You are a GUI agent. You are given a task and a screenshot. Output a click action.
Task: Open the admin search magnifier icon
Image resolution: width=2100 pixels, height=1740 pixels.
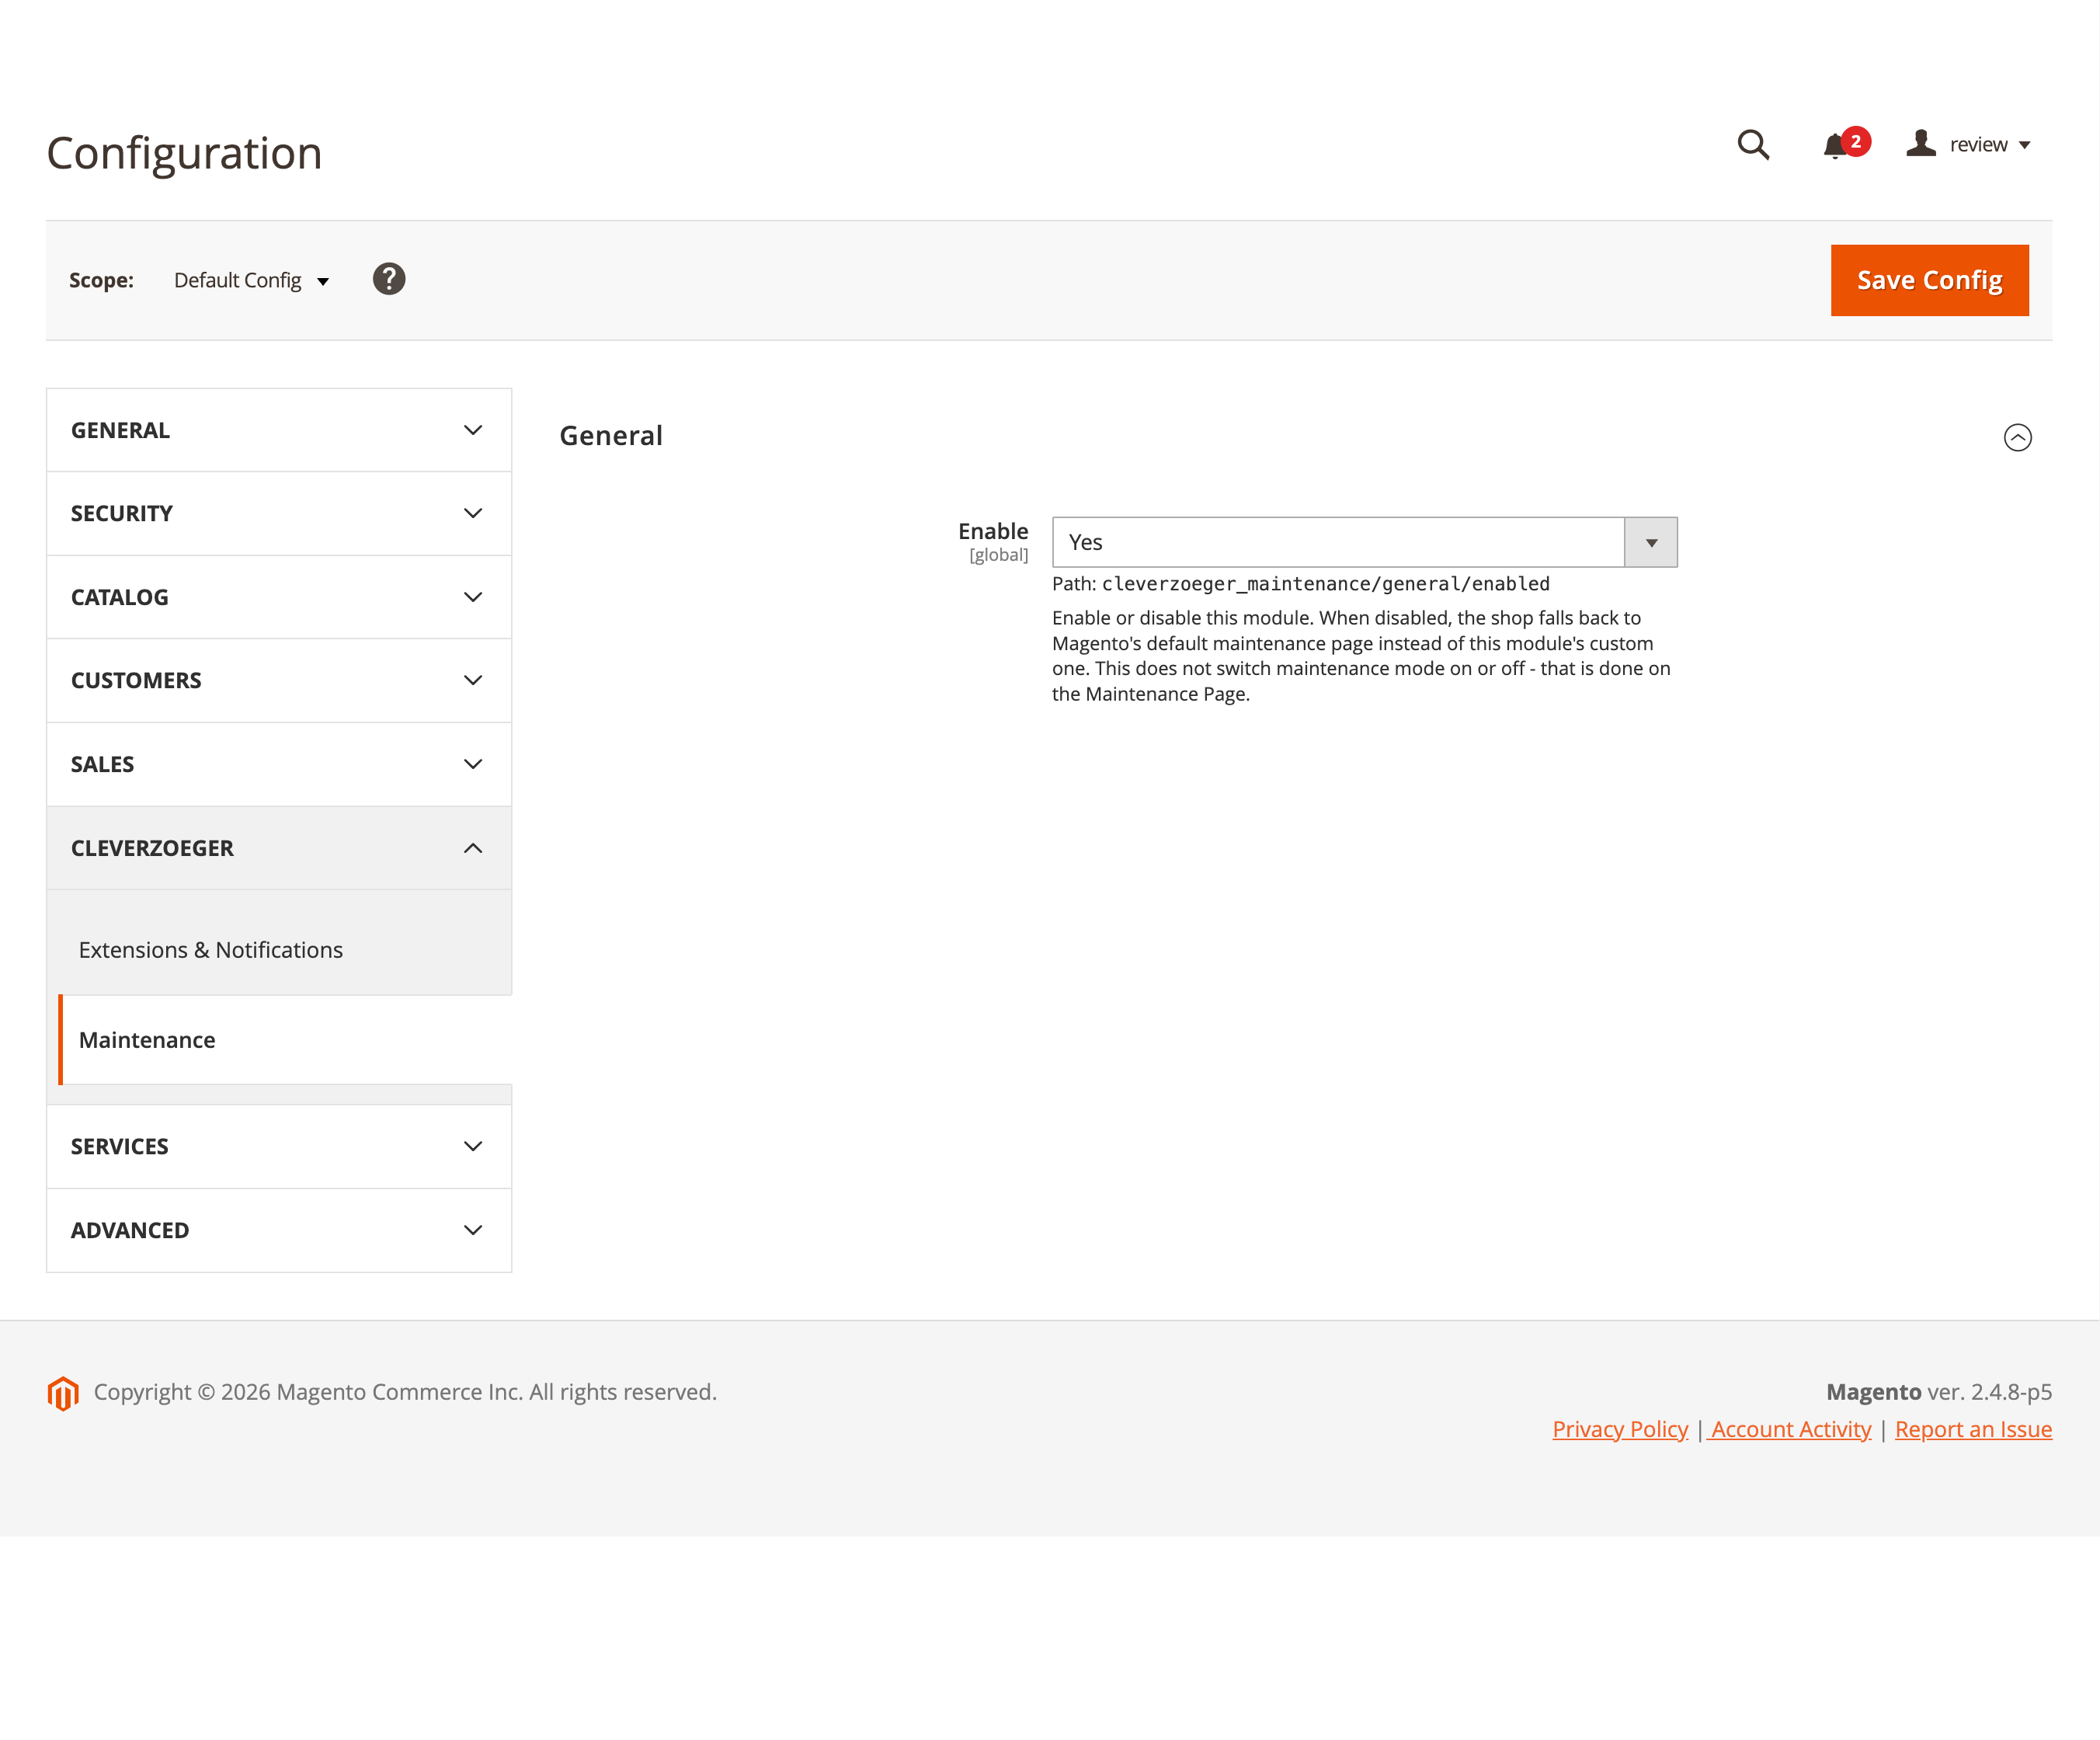coord(1753,145)
